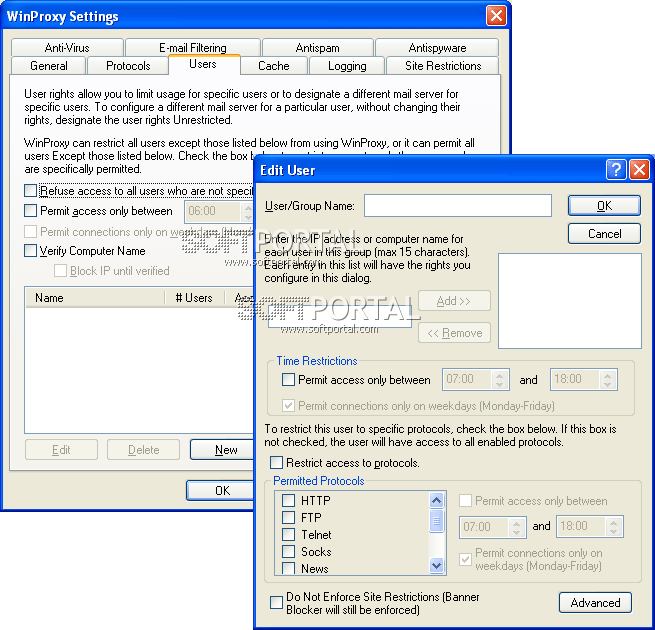Check the FTP protocol checkbox
The height and width of the screenshot is (630, 655).
(288, 518)
